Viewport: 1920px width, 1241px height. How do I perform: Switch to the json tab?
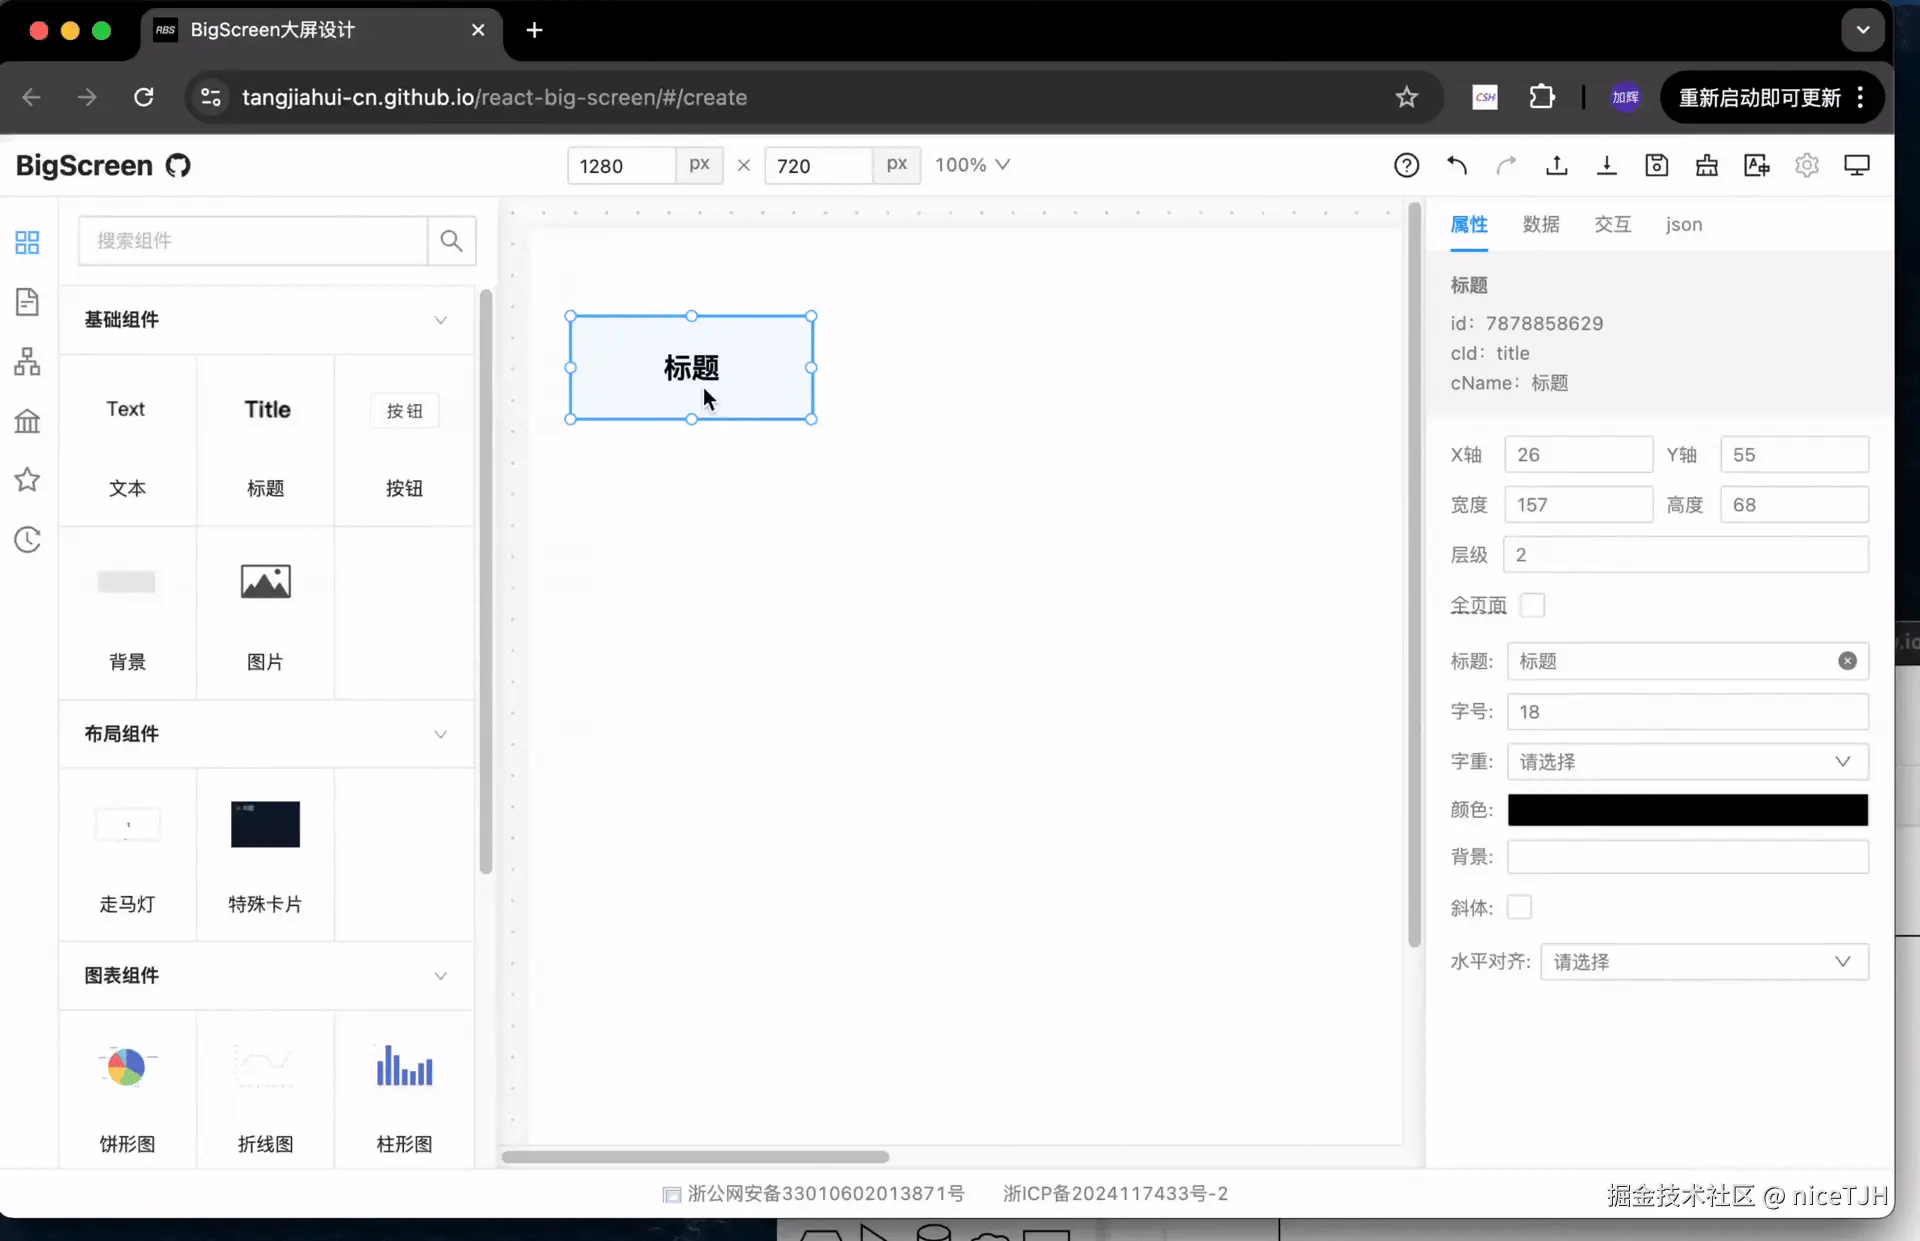click(x=1683, y=225)
